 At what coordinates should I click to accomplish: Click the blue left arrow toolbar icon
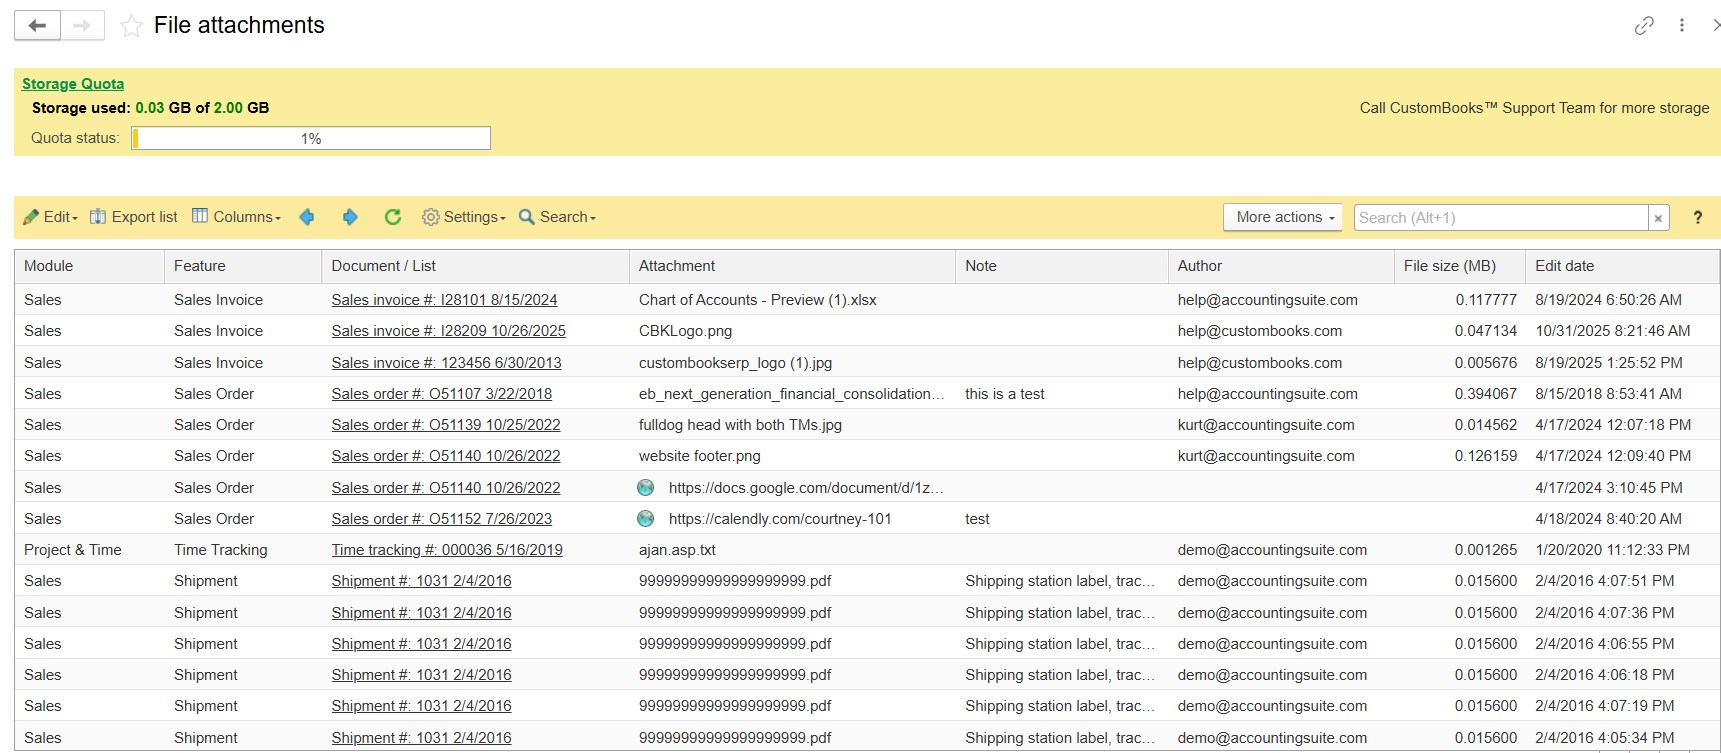click(x=307, y=217)
